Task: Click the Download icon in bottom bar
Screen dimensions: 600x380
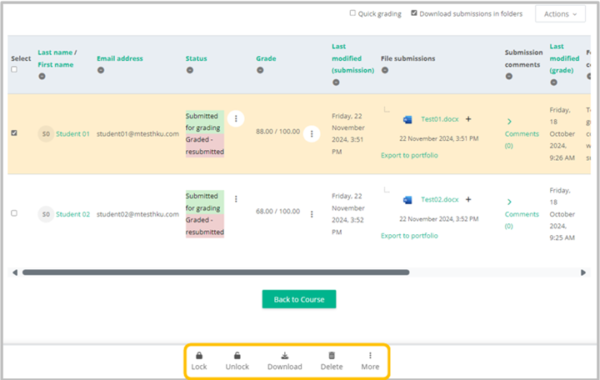Action: (x=285, y=356)
